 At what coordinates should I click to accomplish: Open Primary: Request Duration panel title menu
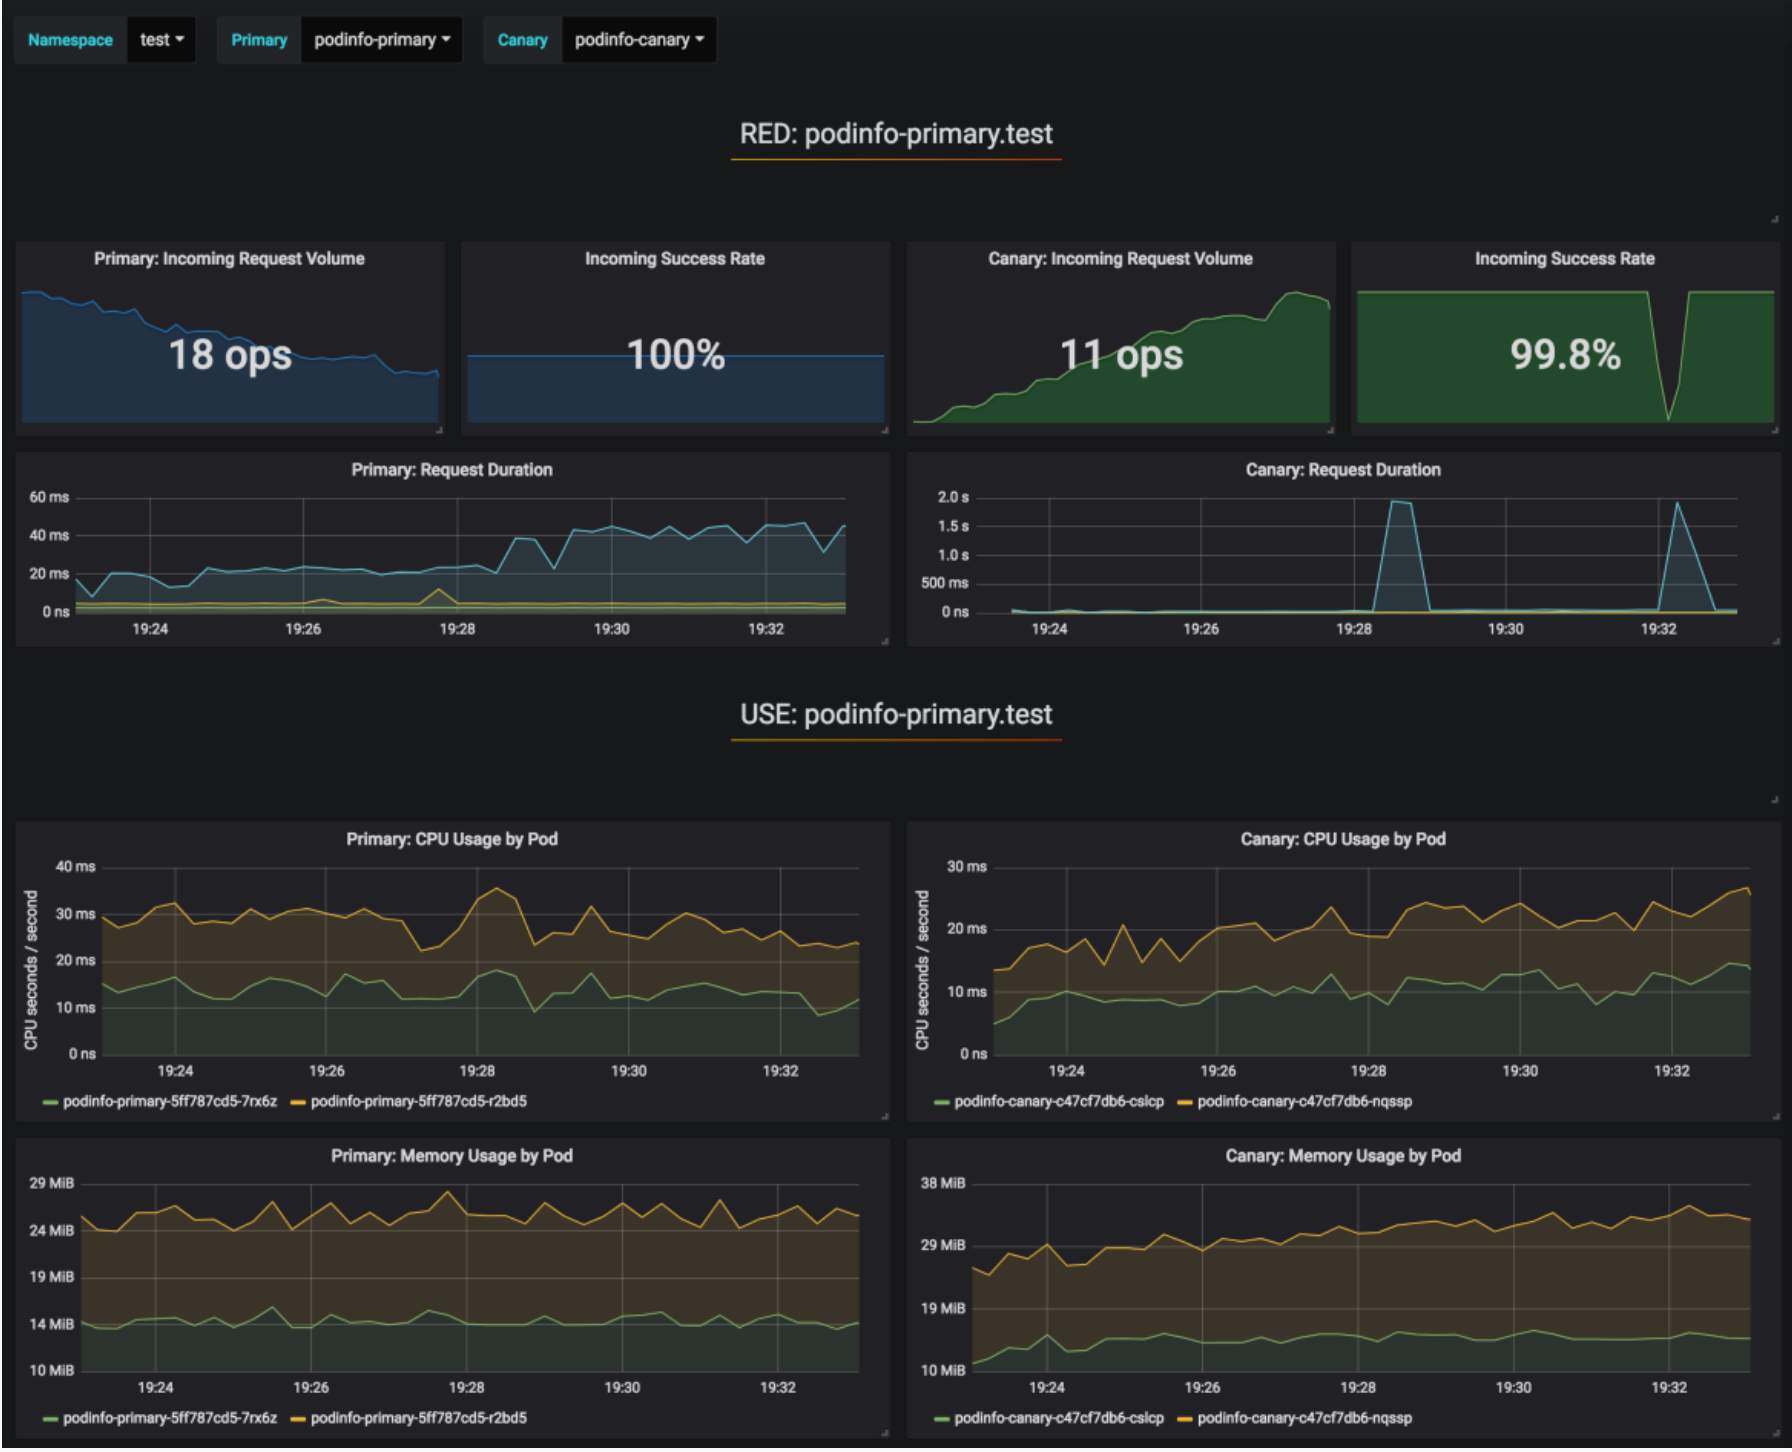click(x=452, y=470)
